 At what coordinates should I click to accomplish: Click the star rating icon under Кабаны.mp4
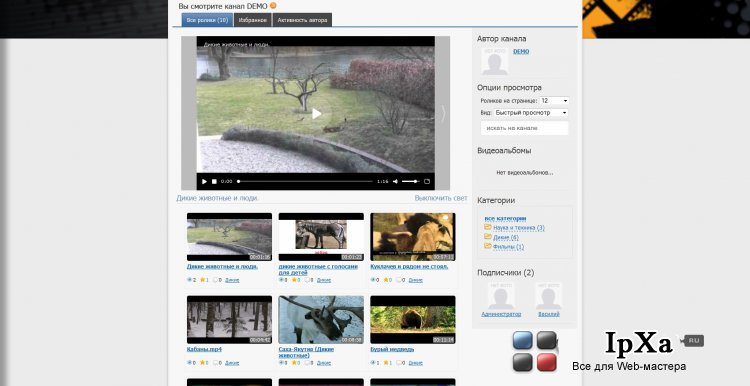(x=203, y=363)
